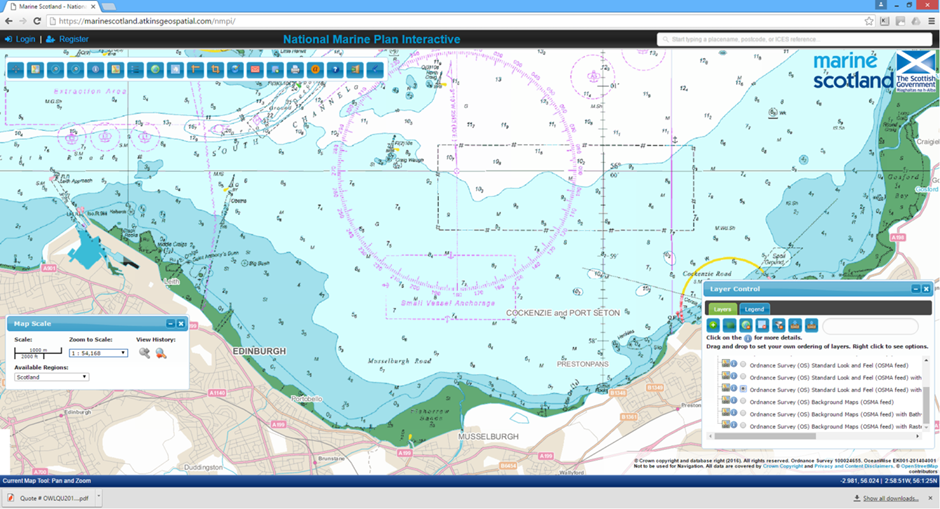Select the last OS Background Maps radio button

tap(743, 425)
